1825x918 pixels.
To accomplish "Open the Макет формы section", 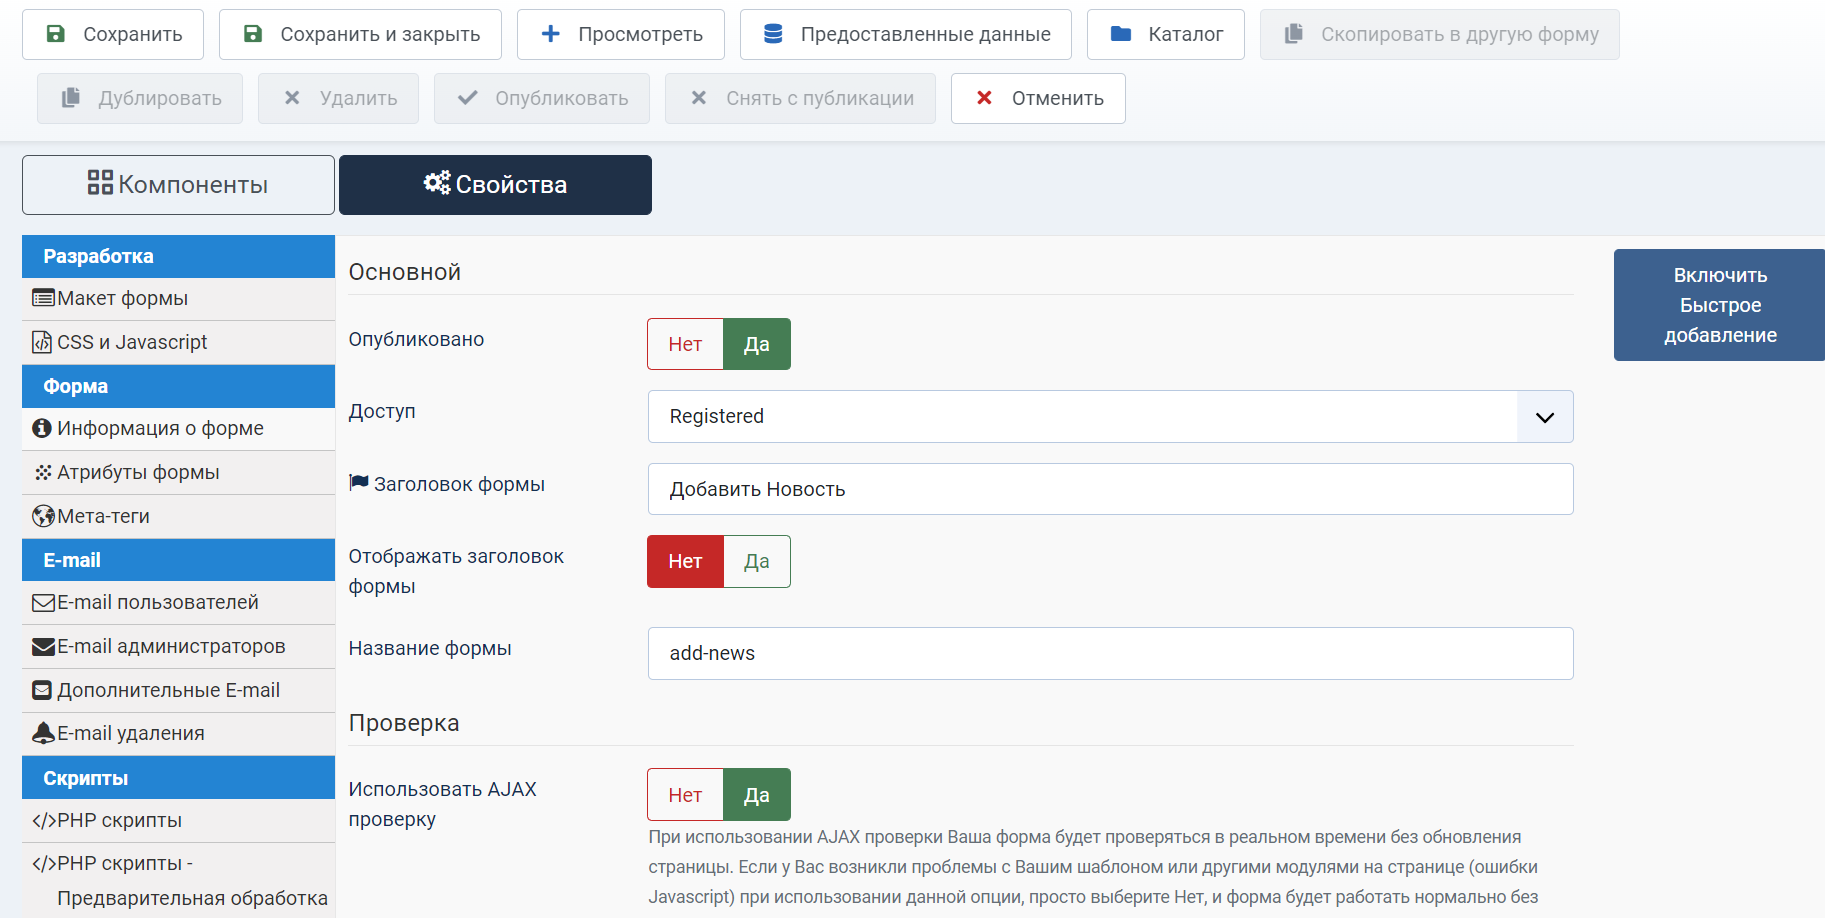I will (x=122, y=298).
